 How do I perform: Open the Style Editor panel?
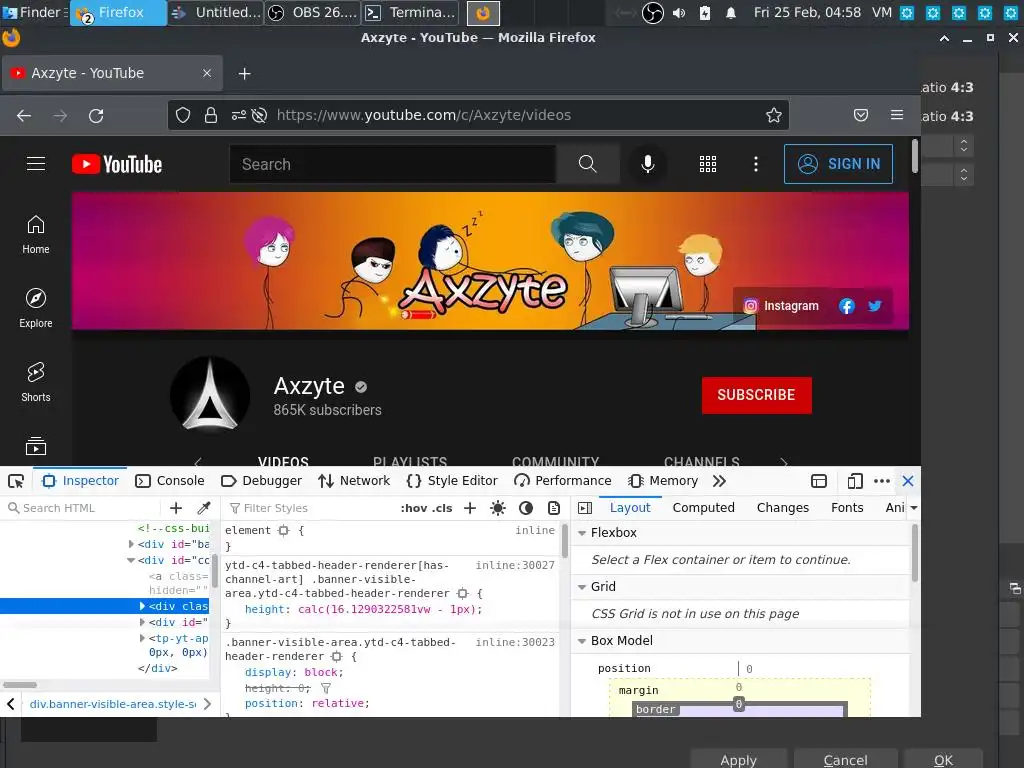tap(452, 481)
